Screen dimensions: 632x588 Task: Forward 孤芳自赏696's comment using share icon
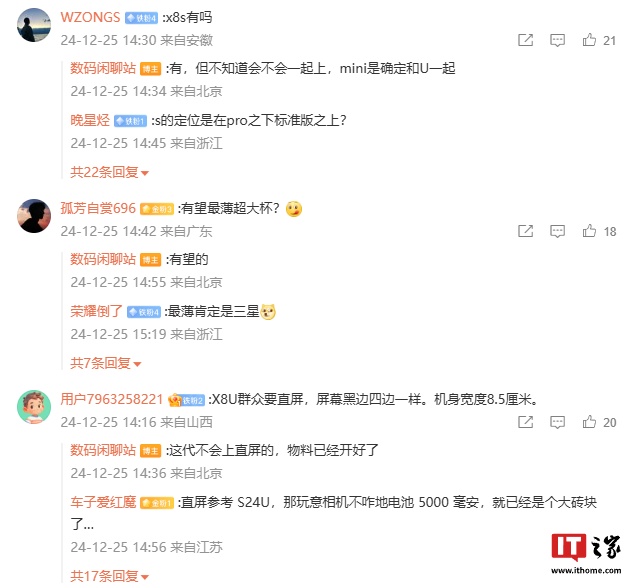[x=526, y=231]
